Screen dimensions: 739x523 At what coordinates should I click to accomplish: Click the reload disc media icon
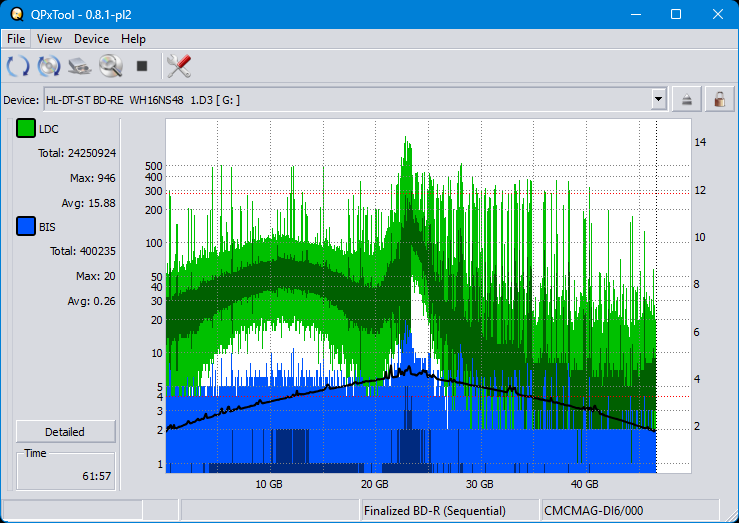point(49,67)
